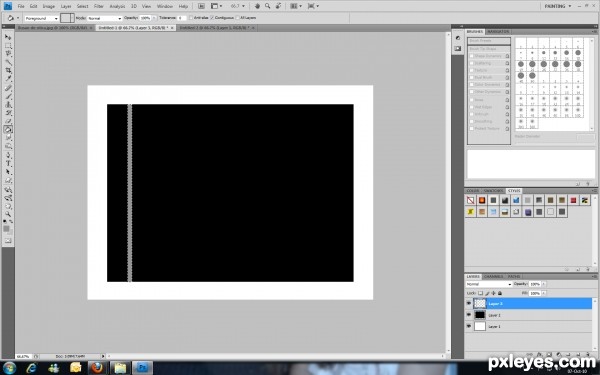The width and height of the screenshot is (600, 375).
Task: Switch to the Channels tab
Action: [x=493, y=277]
